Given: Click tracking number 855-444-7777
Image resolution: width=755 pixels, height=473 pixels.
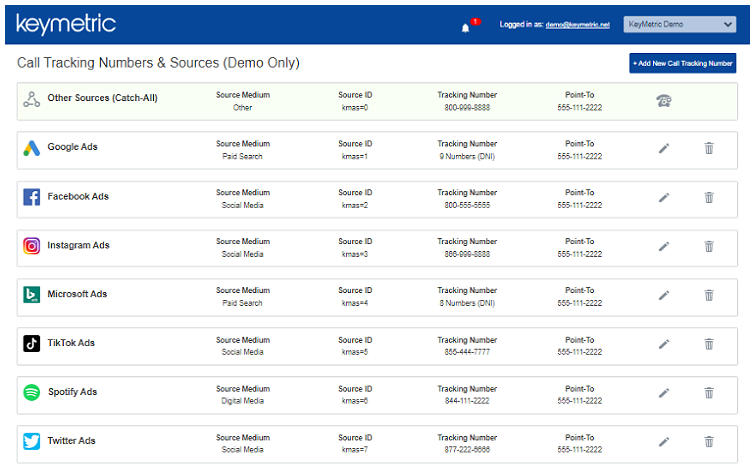Looking at the screenshot, I should pos(467,352).
